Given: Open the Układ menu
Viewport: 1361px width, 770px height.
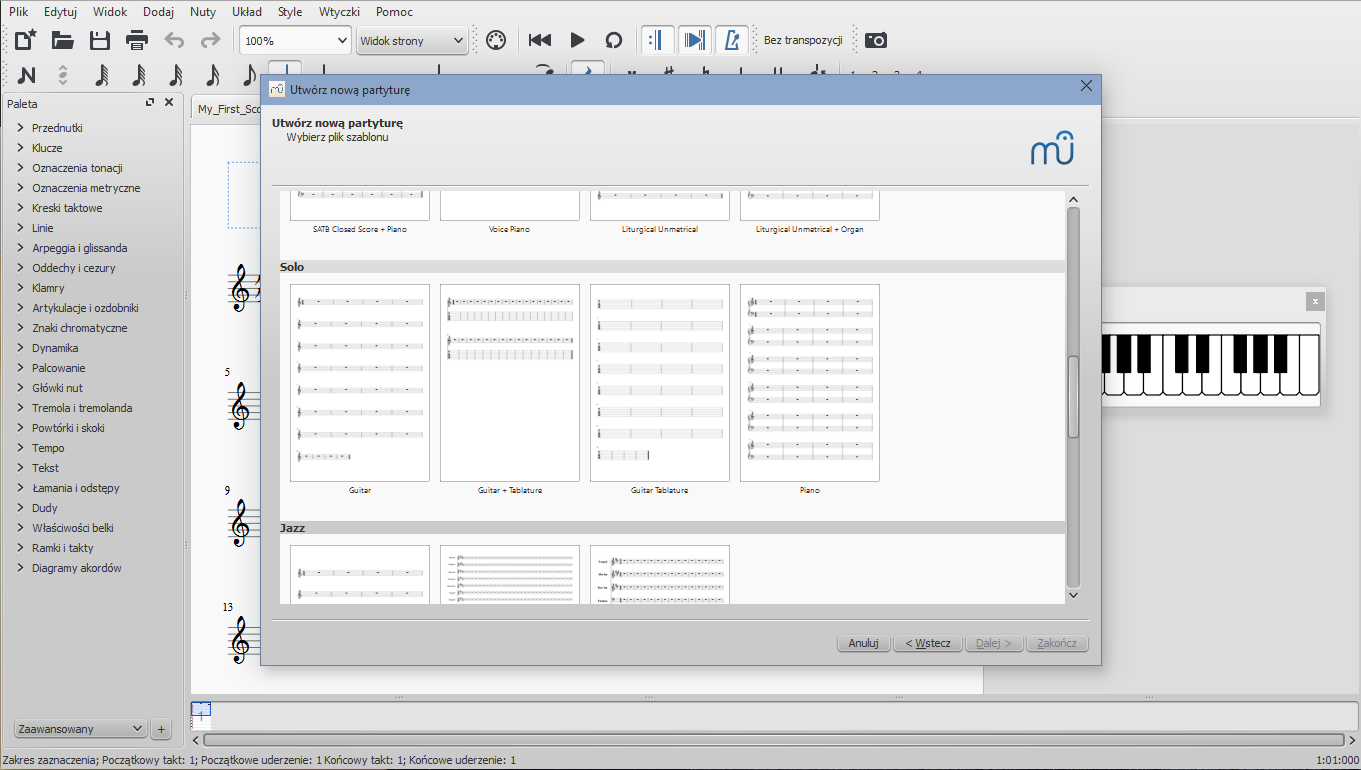Looking at the screenshot, I should pos(246,12).
